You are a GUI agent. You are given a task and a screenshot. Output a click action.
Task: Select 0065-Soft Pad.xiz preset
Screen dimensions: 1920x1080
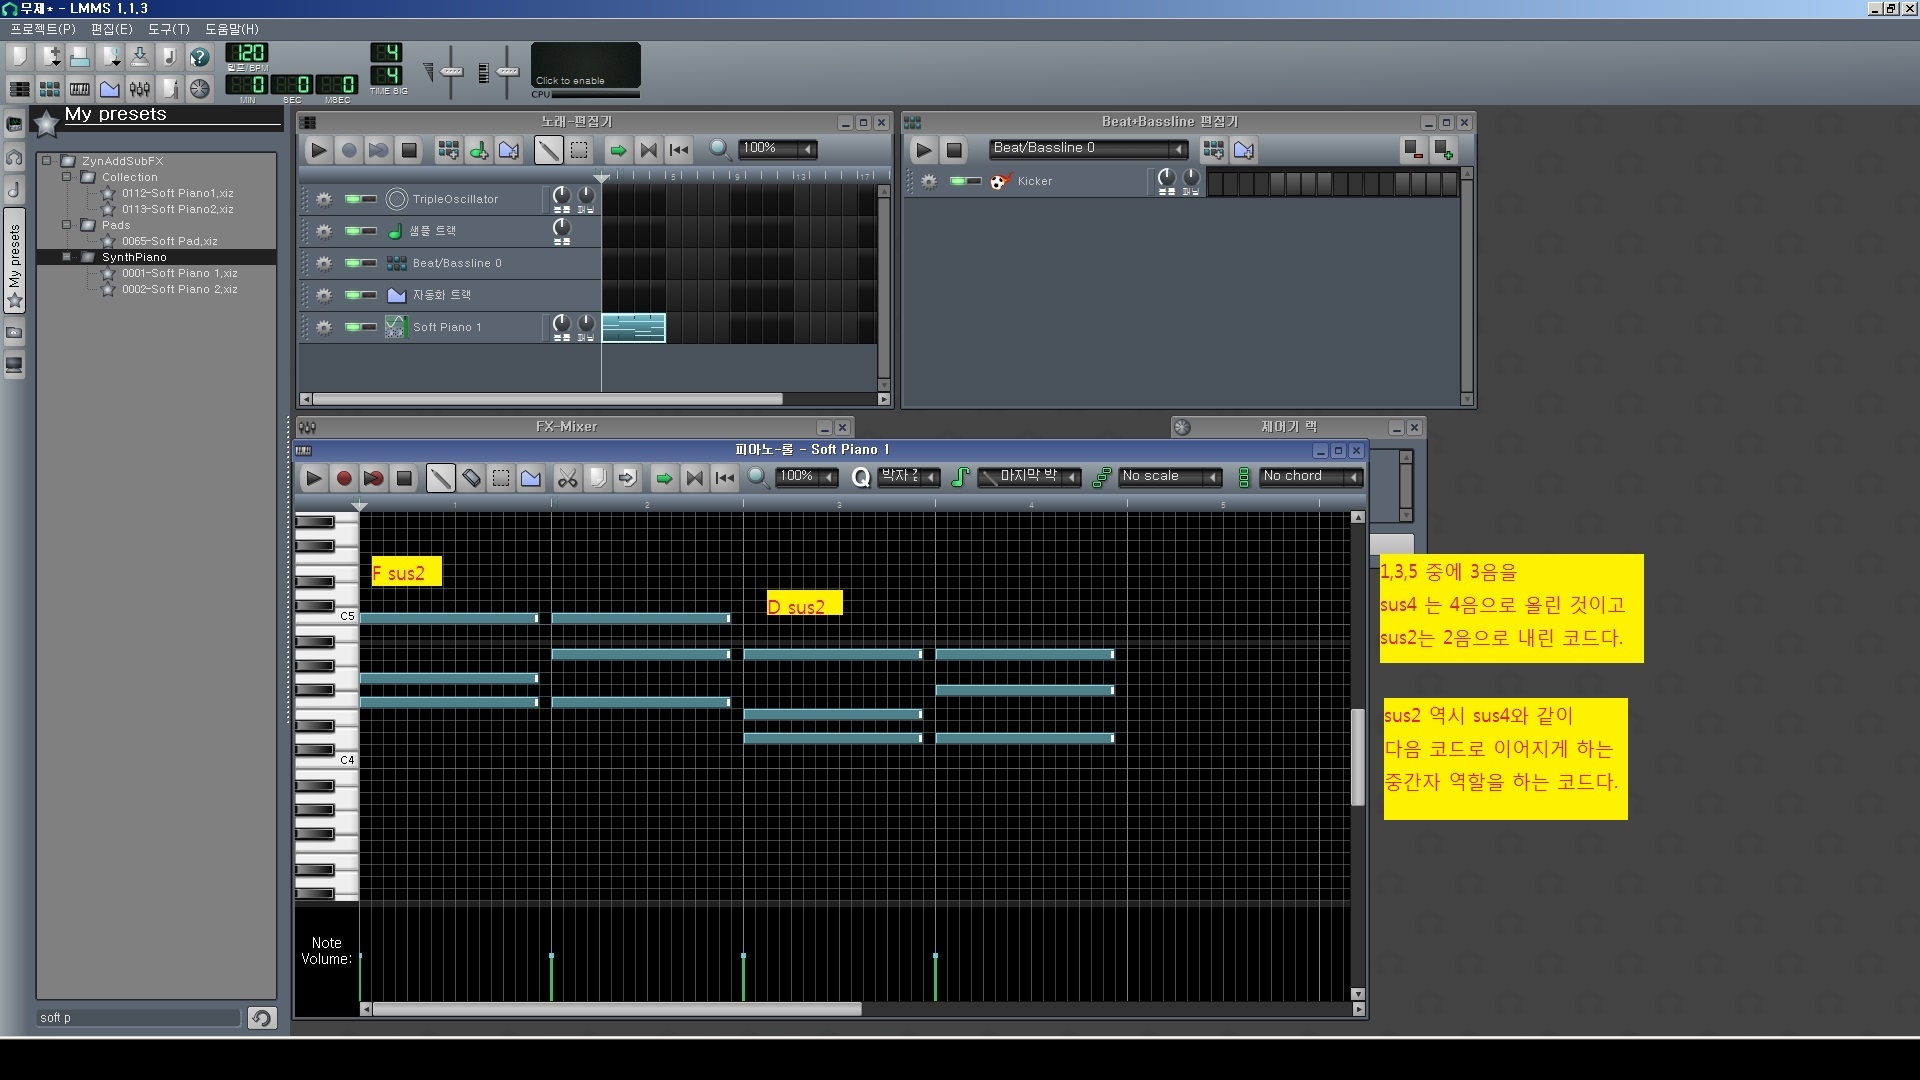[x=170, y=241]
